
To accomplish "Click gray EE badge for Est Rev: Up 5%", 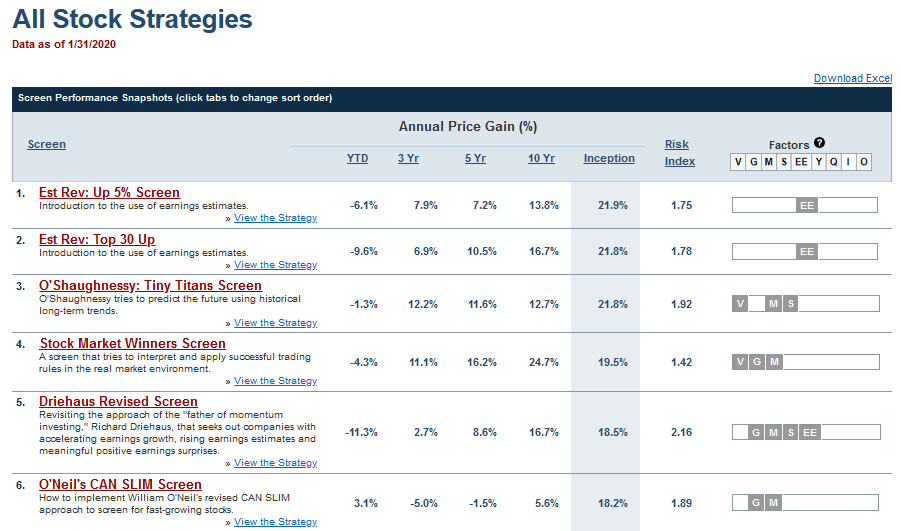I will [807, 205].
